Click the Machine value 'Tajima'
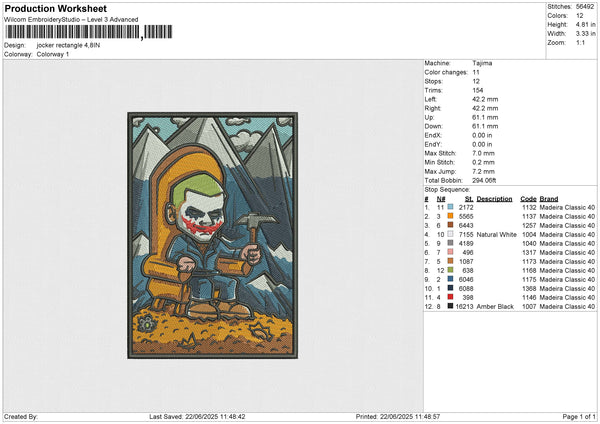The image size is (600, 424). (482, 63)
